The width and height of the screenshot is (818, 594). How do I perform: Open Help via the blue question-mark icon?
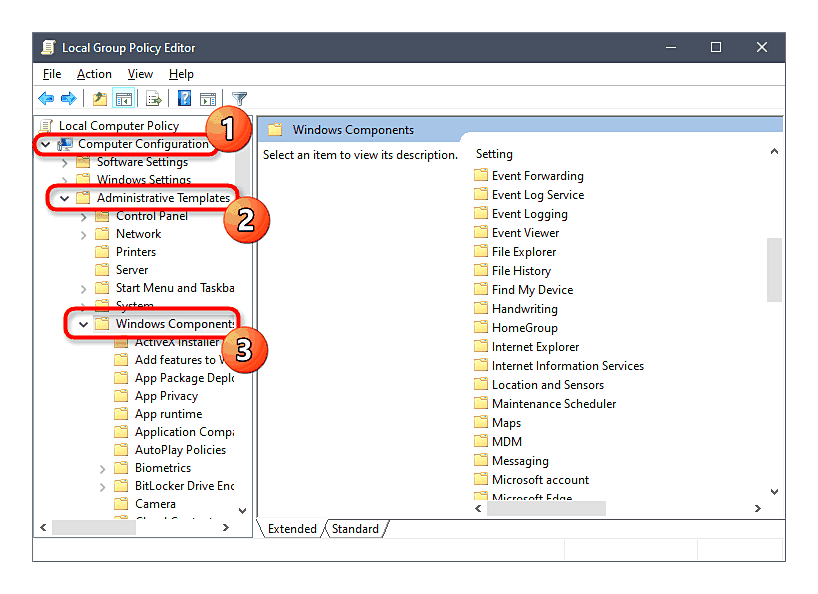click(x=185, y=98)
